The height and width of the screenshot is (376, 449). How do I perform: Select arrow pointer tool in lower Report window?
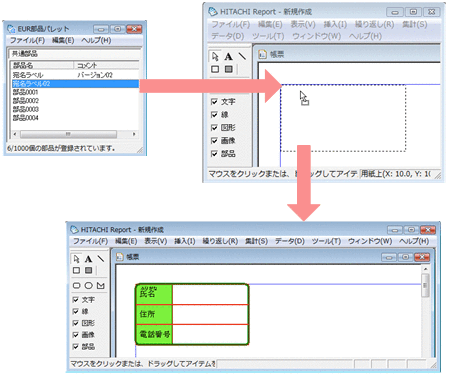pyautogui.click(x=76, y=259)
